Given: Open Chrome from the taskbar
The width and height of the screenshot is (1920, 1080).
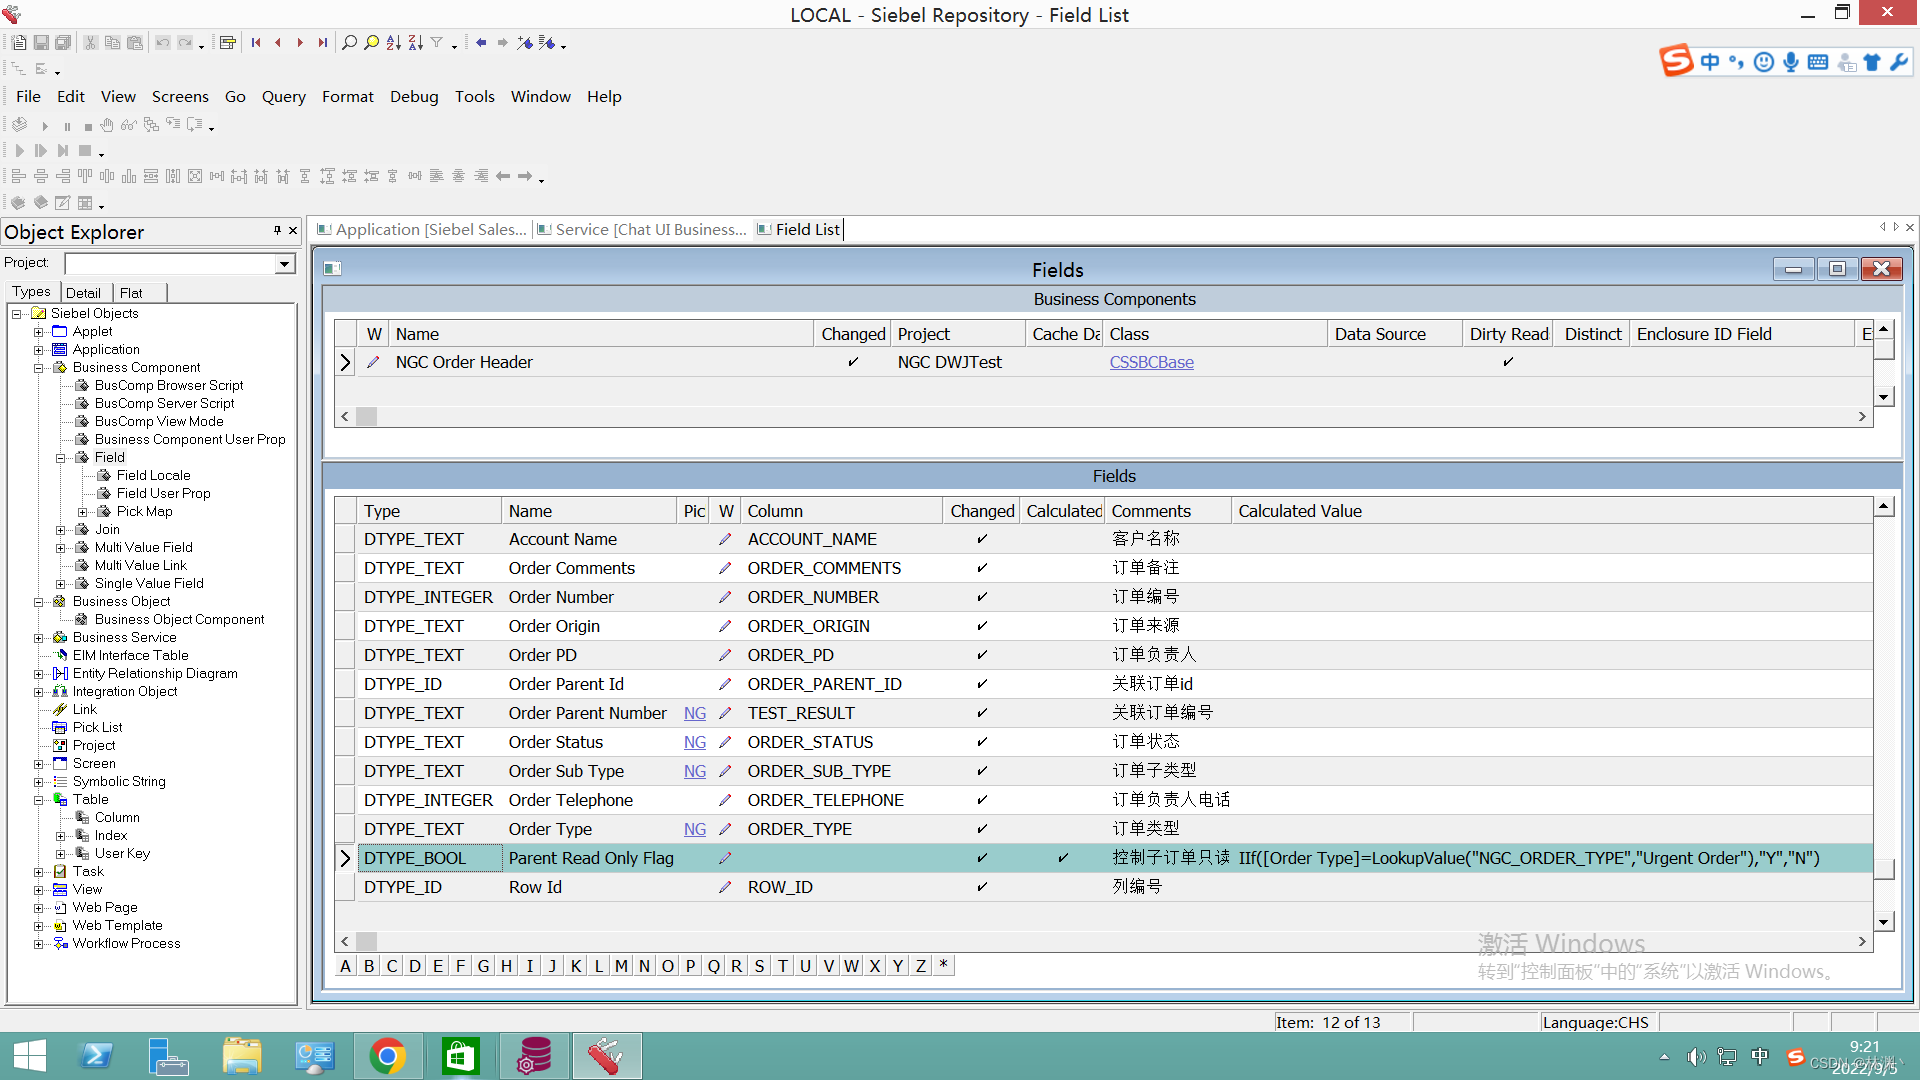Looking at the screenshot, I should pos(388,1056).
